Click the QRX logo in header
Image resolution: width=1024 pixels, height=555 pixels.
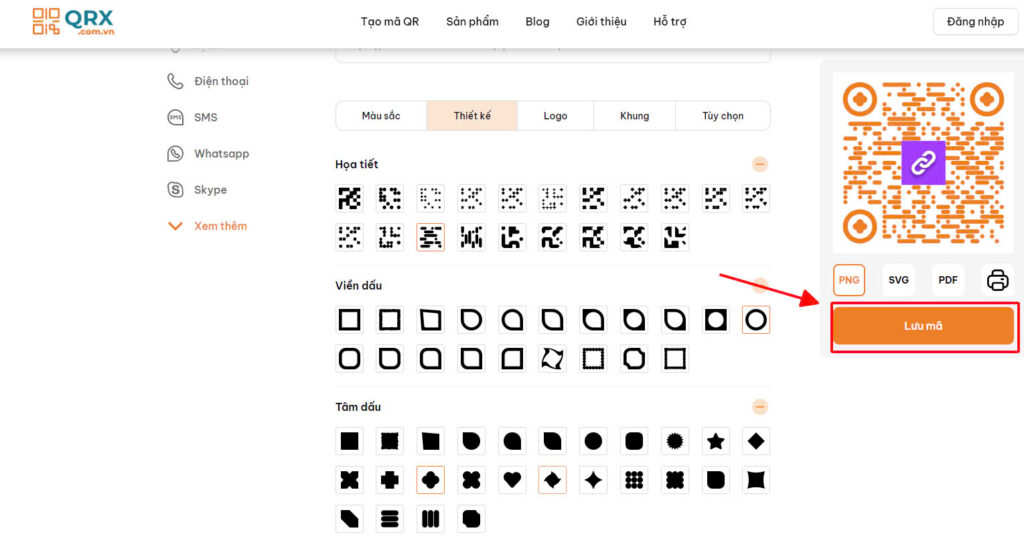coord(73,21)
